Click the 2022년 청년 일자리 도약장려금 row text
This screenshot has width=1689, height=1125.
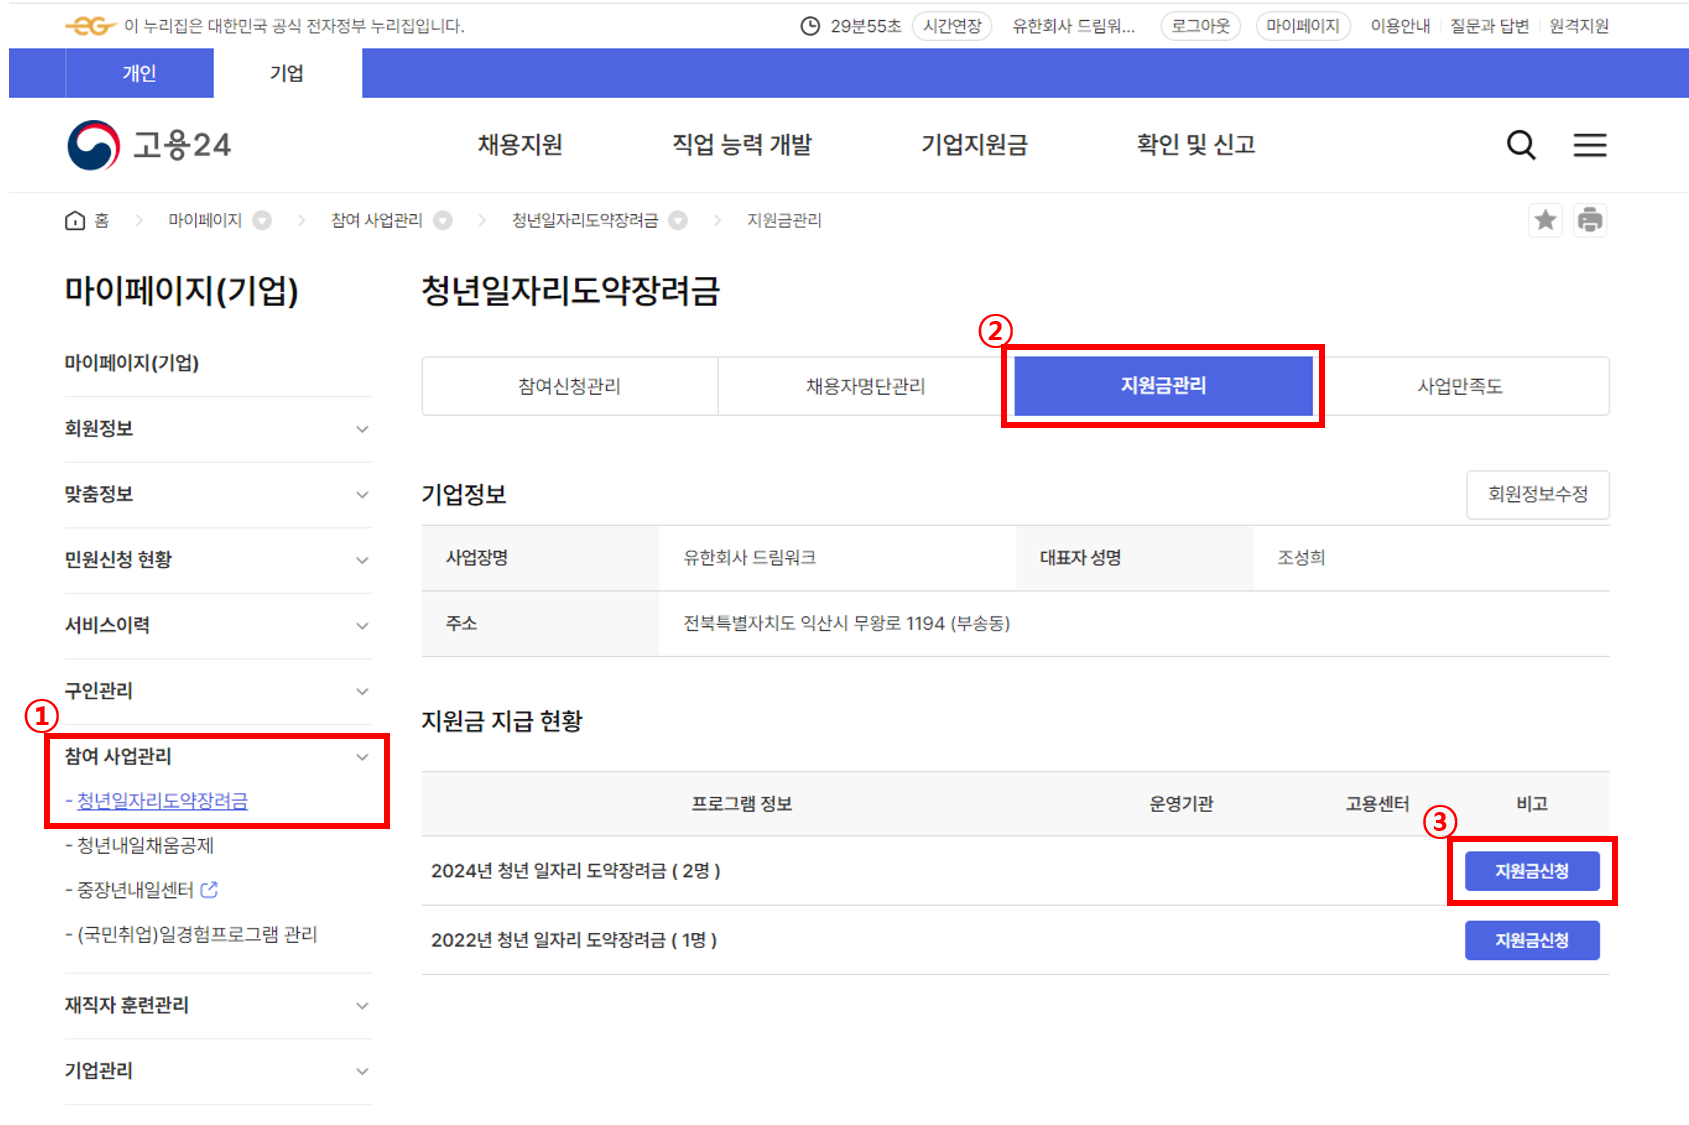[574, 940]
